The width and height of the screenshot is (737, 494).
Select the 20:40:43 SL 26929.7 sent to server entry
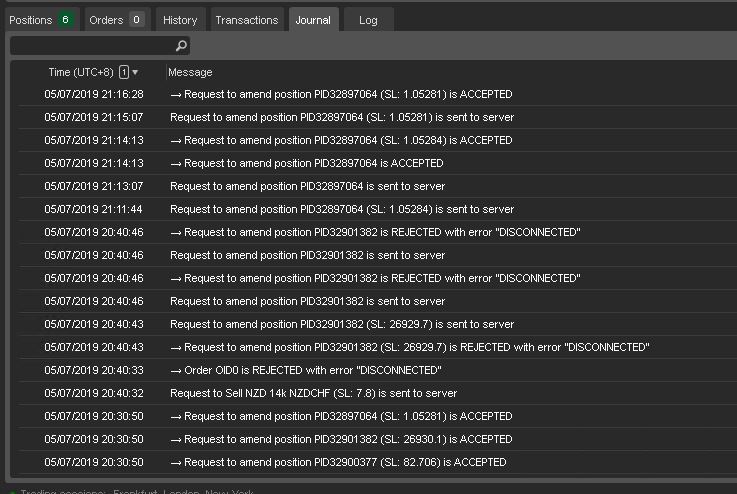(x=378, y=324)
